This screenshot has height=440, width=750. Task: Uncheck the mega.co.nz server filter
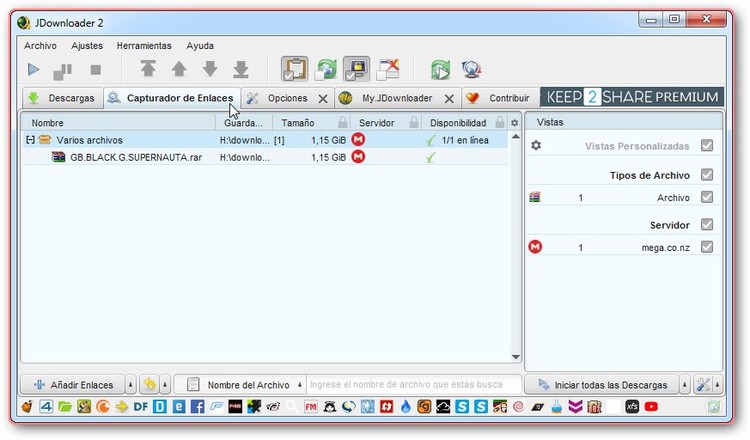coord(707,247)
